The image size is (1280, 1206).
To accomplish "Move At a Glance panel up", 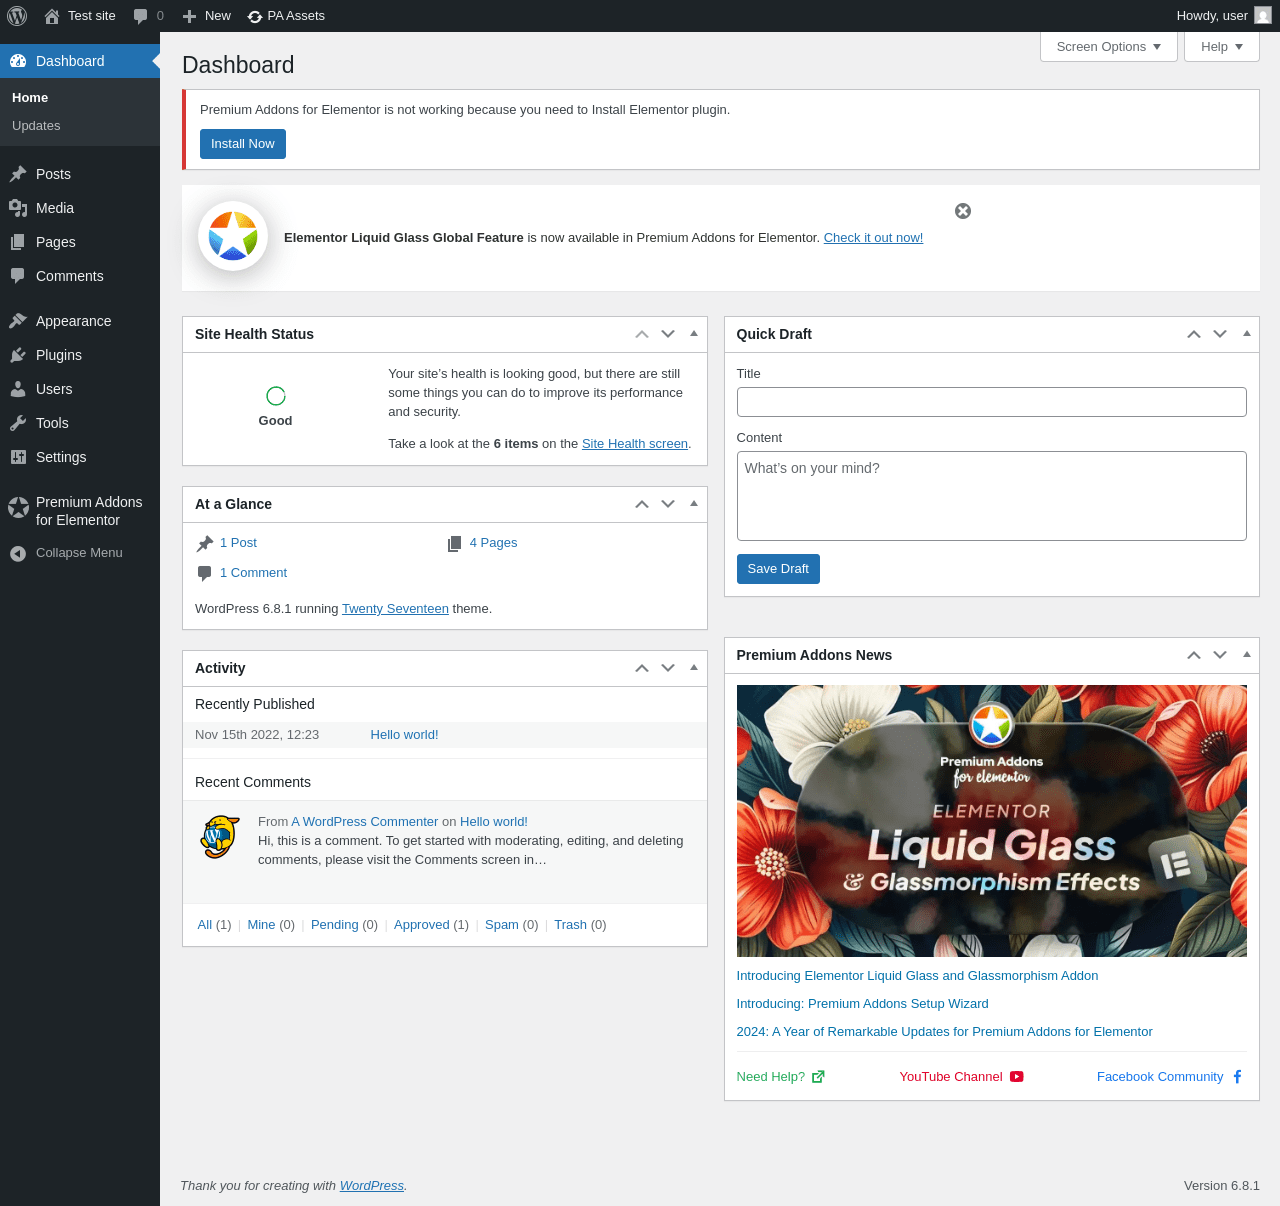I will (642, 504).
